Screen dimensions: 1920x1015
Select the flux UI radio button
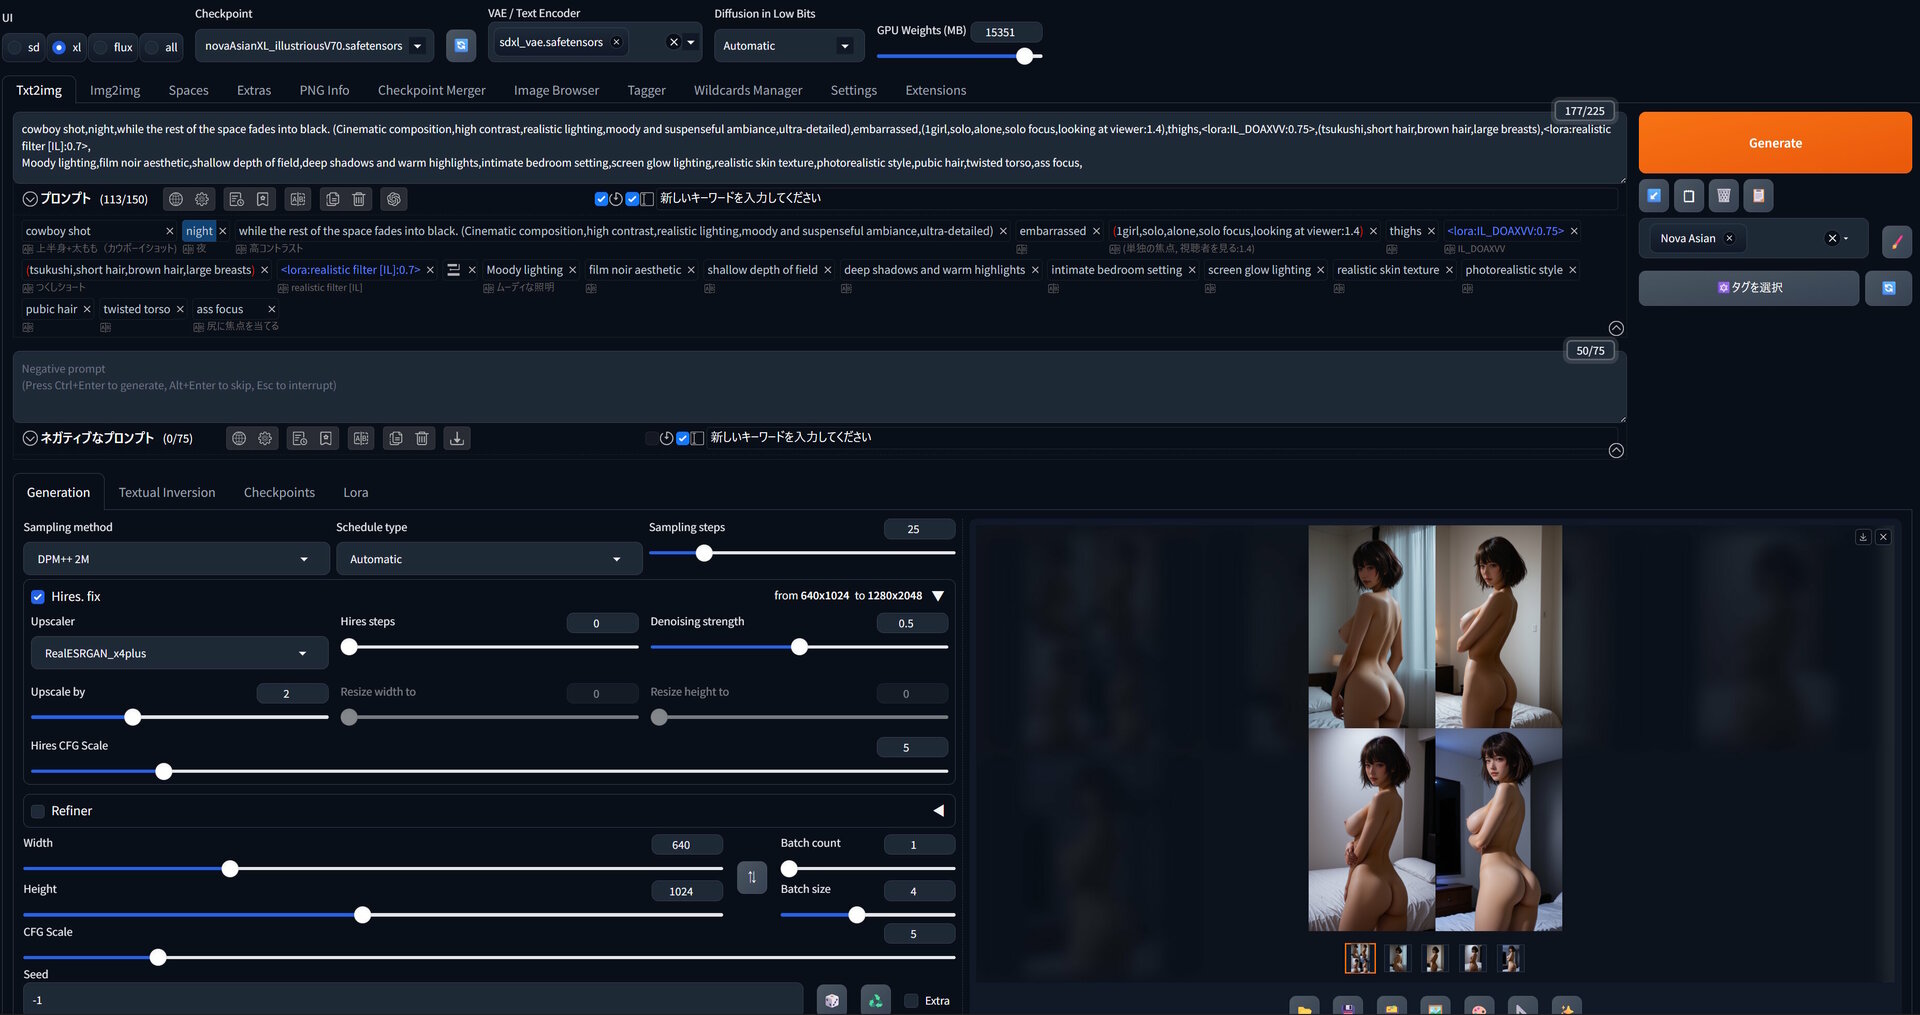click(x=101, y=47)
